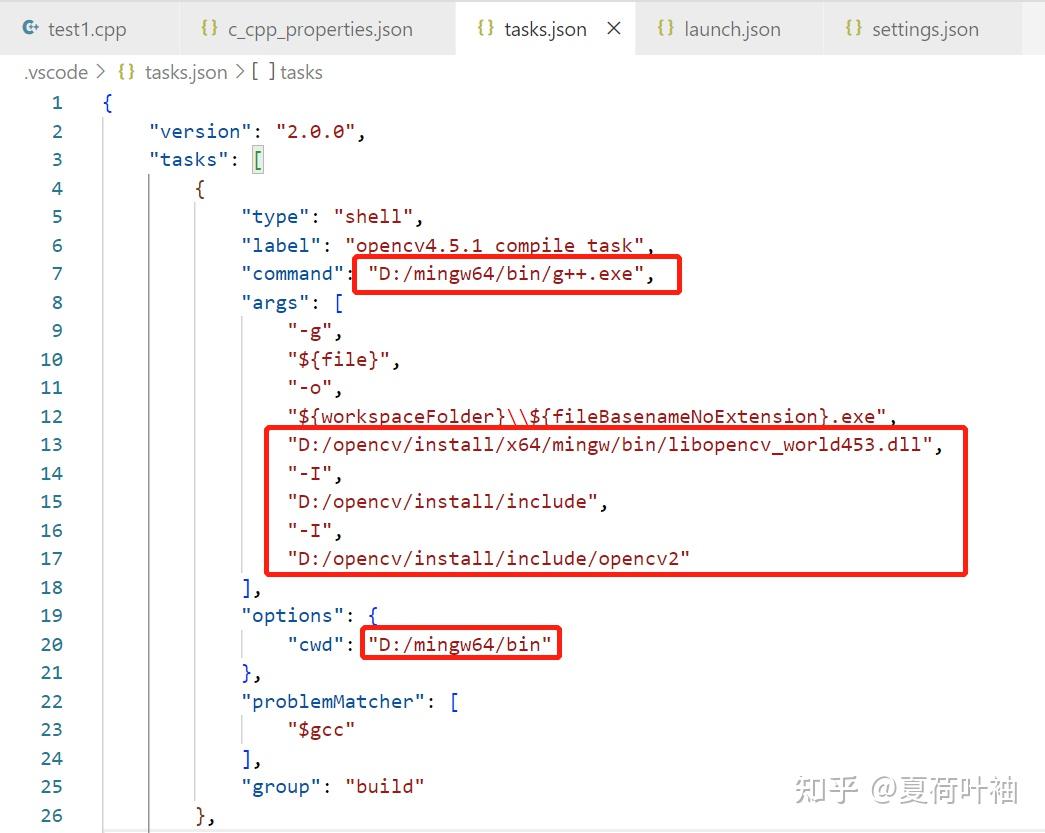1045x833 pixels.
Task: Select line number 13 in the gutter
Action: click(x=51, y=444)
